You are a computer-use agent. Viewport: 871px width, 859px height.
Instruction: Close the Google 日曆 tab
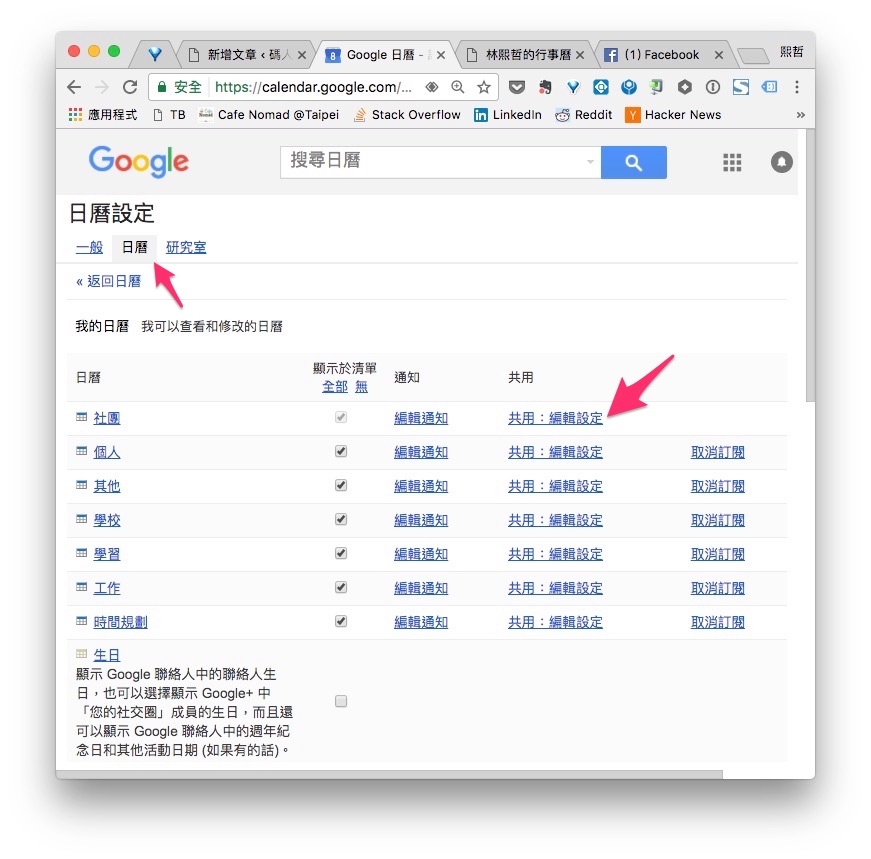tap(440, 55)
